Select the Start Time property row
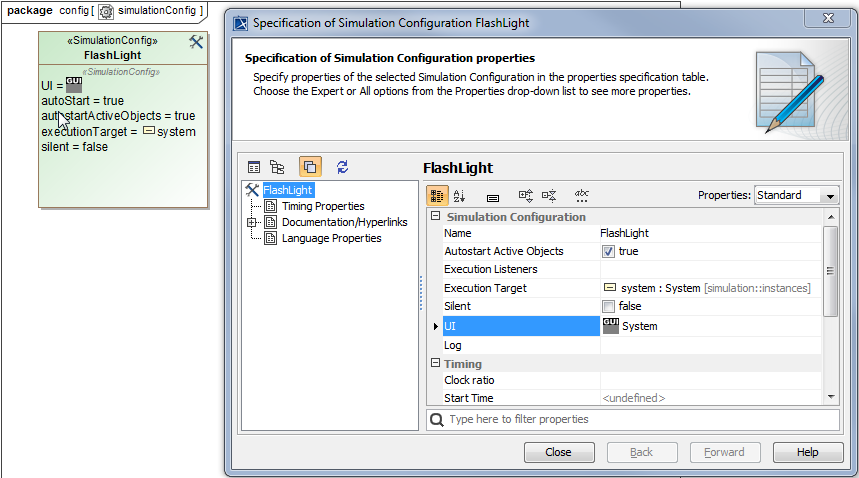This screenshot has height=478, width=859. tap(632, 398)
